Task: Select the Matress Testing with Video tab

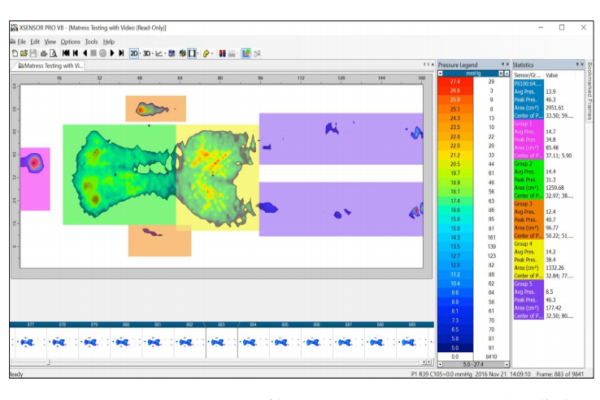Action: click(x=48, y=64)
